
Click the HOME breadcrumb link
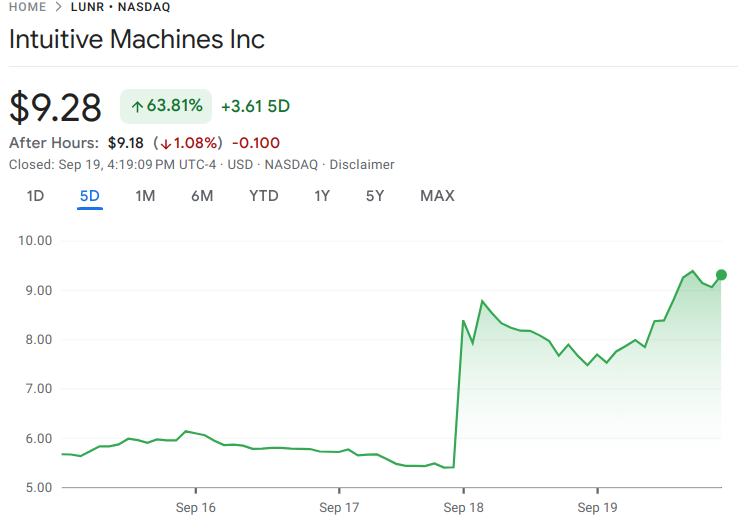pos(27,7)
